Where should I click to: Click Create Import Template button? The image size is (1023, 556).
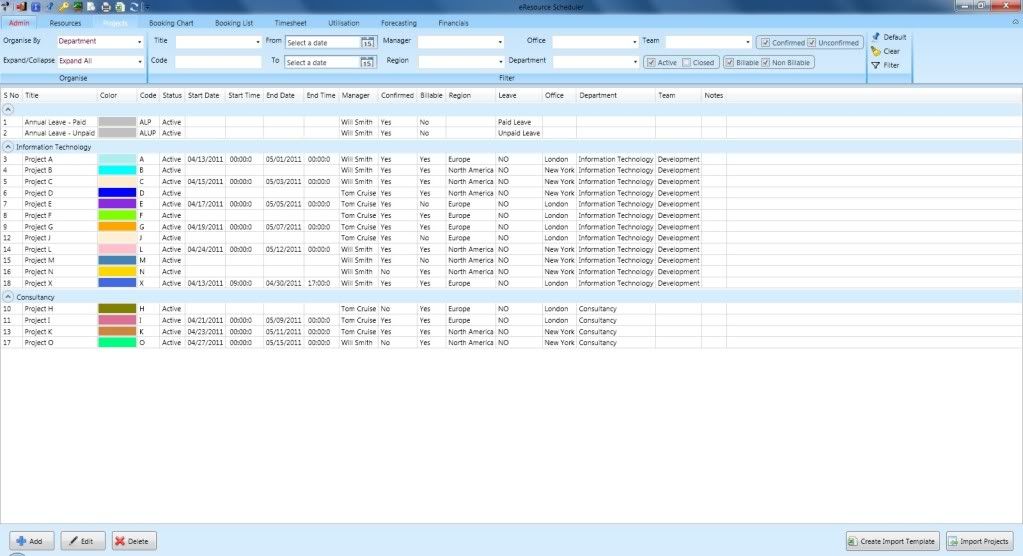coord(893,541)
